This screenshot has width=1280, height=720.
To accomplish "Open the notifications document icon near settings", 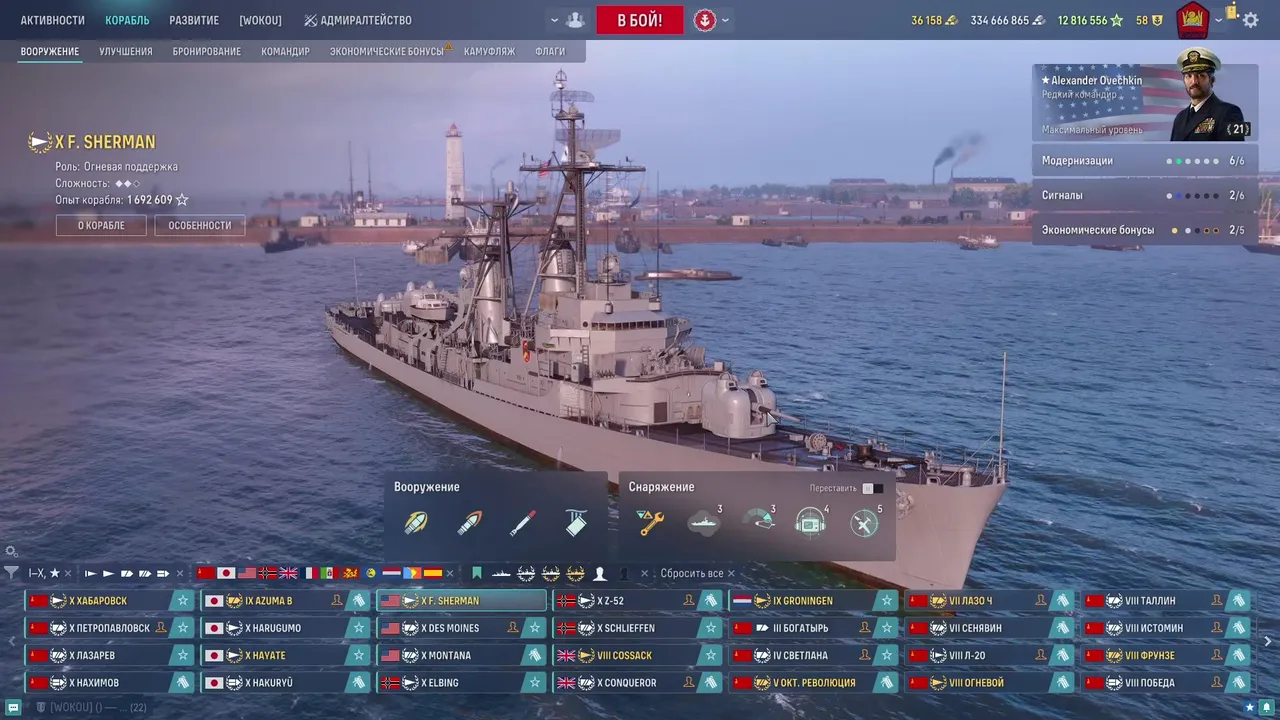I will click(x=1232, y=12).
